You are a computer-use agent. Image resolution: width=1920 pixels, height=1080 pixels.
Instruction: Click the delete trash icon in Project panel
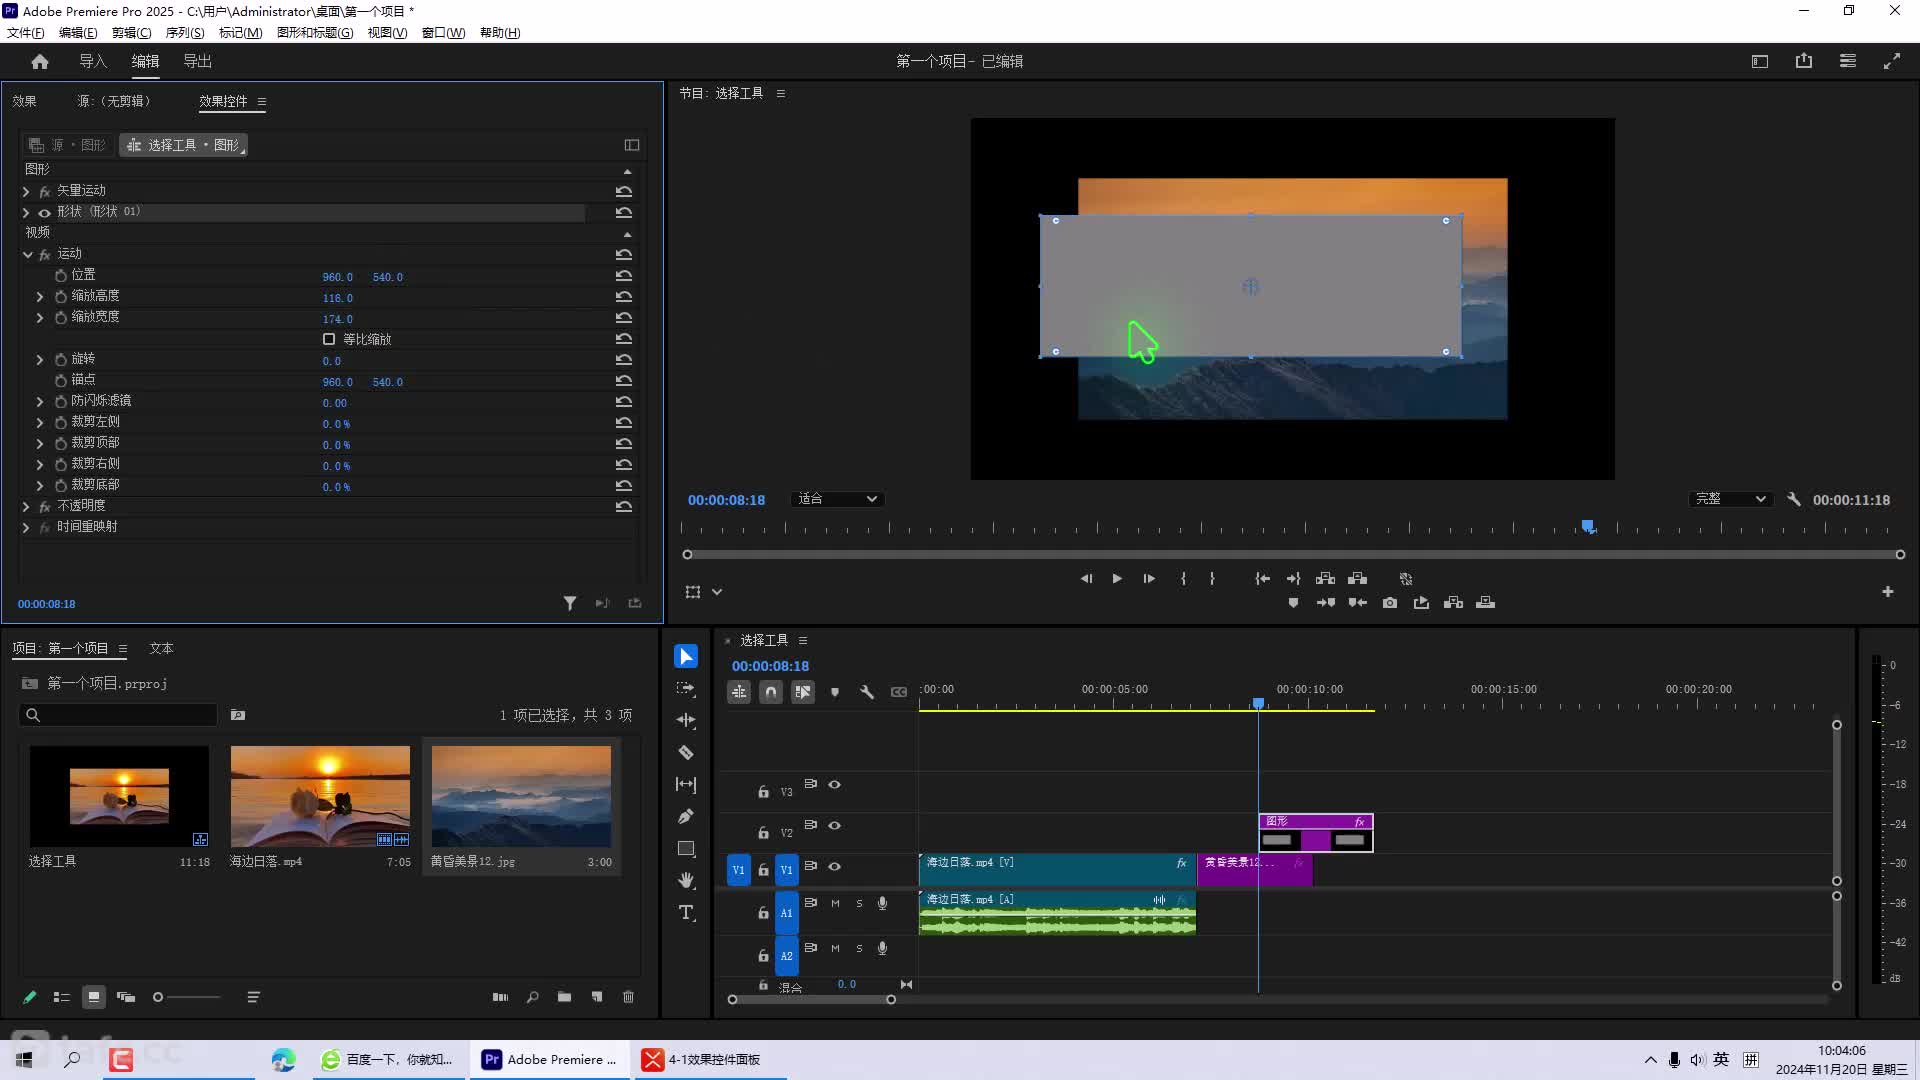click(x=628, y=997)
